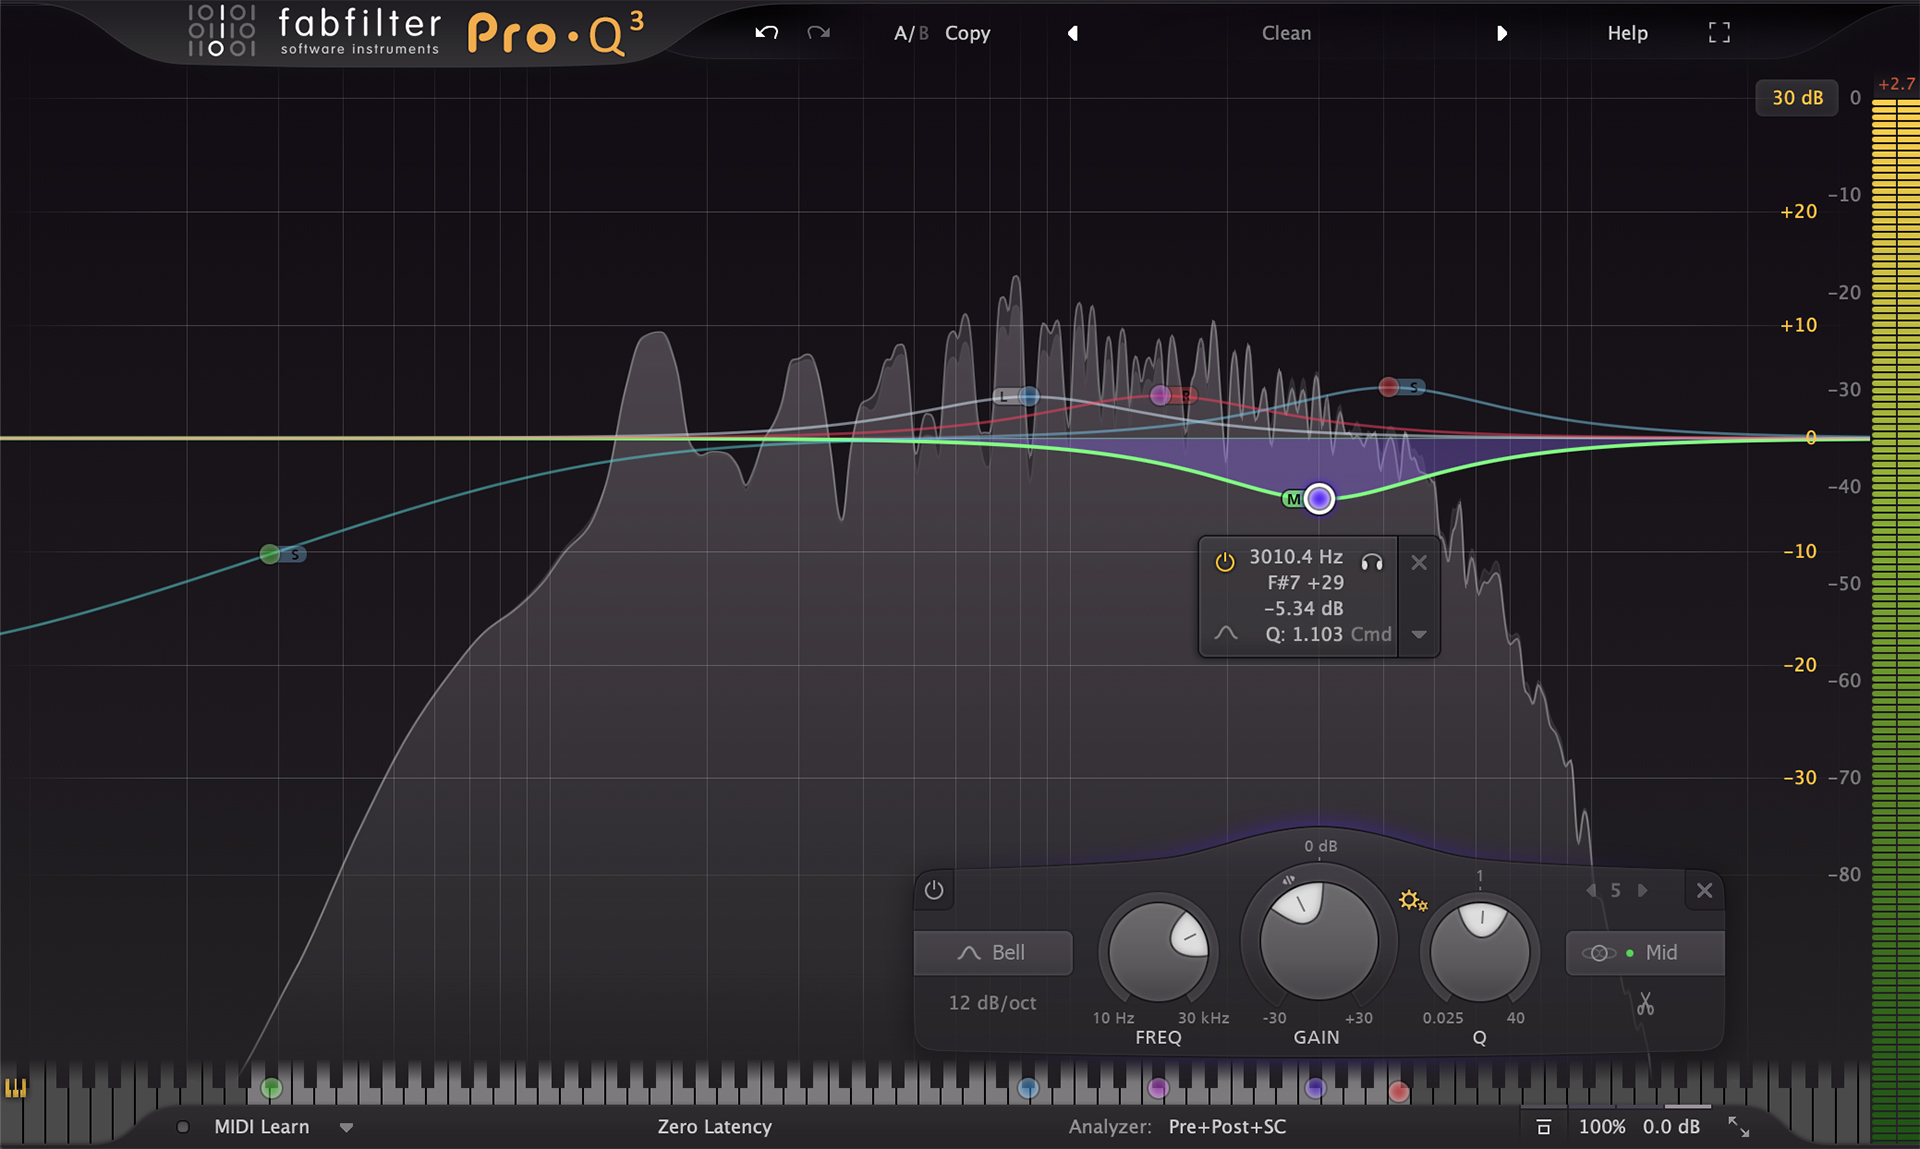
Task: Toggle band power button in control panel
Action: (934, 890)
